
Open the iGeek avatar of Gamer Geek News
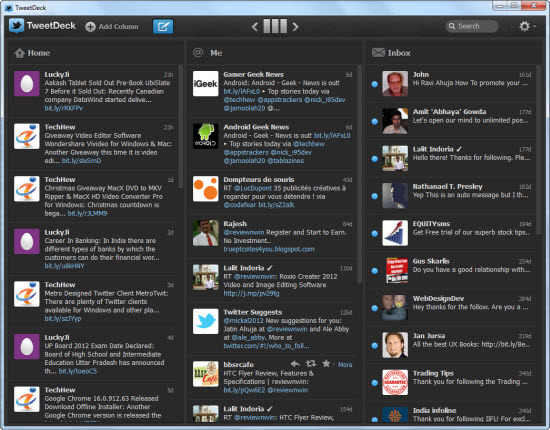206,83
